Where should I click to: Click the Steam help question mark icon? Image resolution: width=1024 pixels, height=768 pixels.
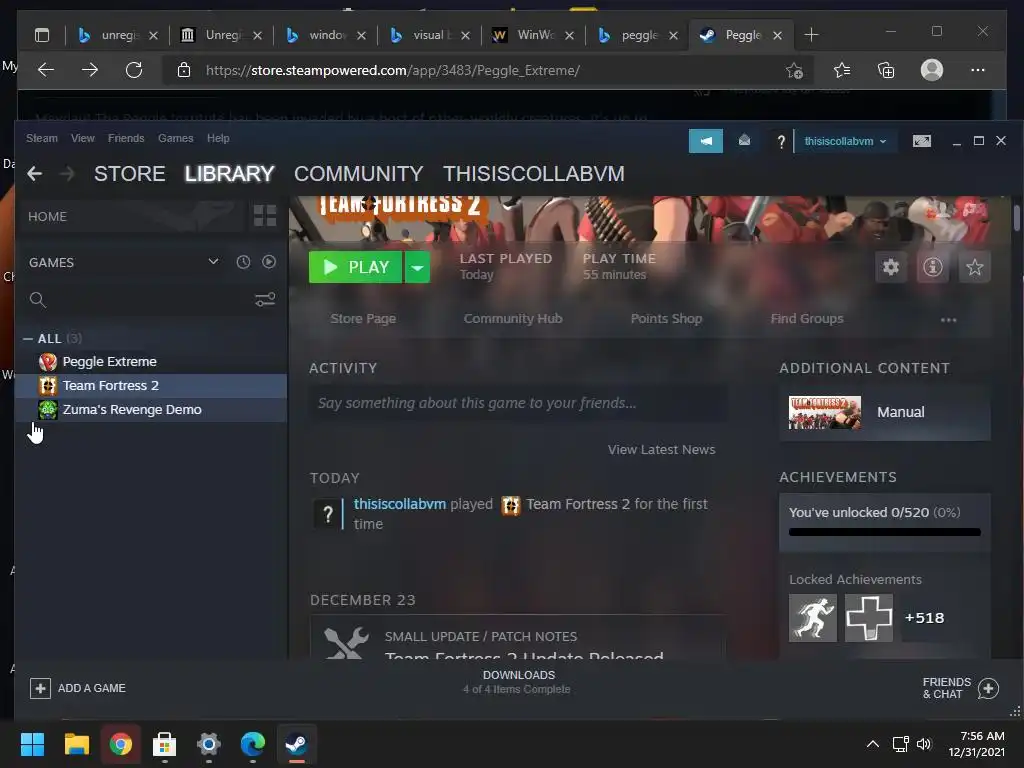point(780,141)
